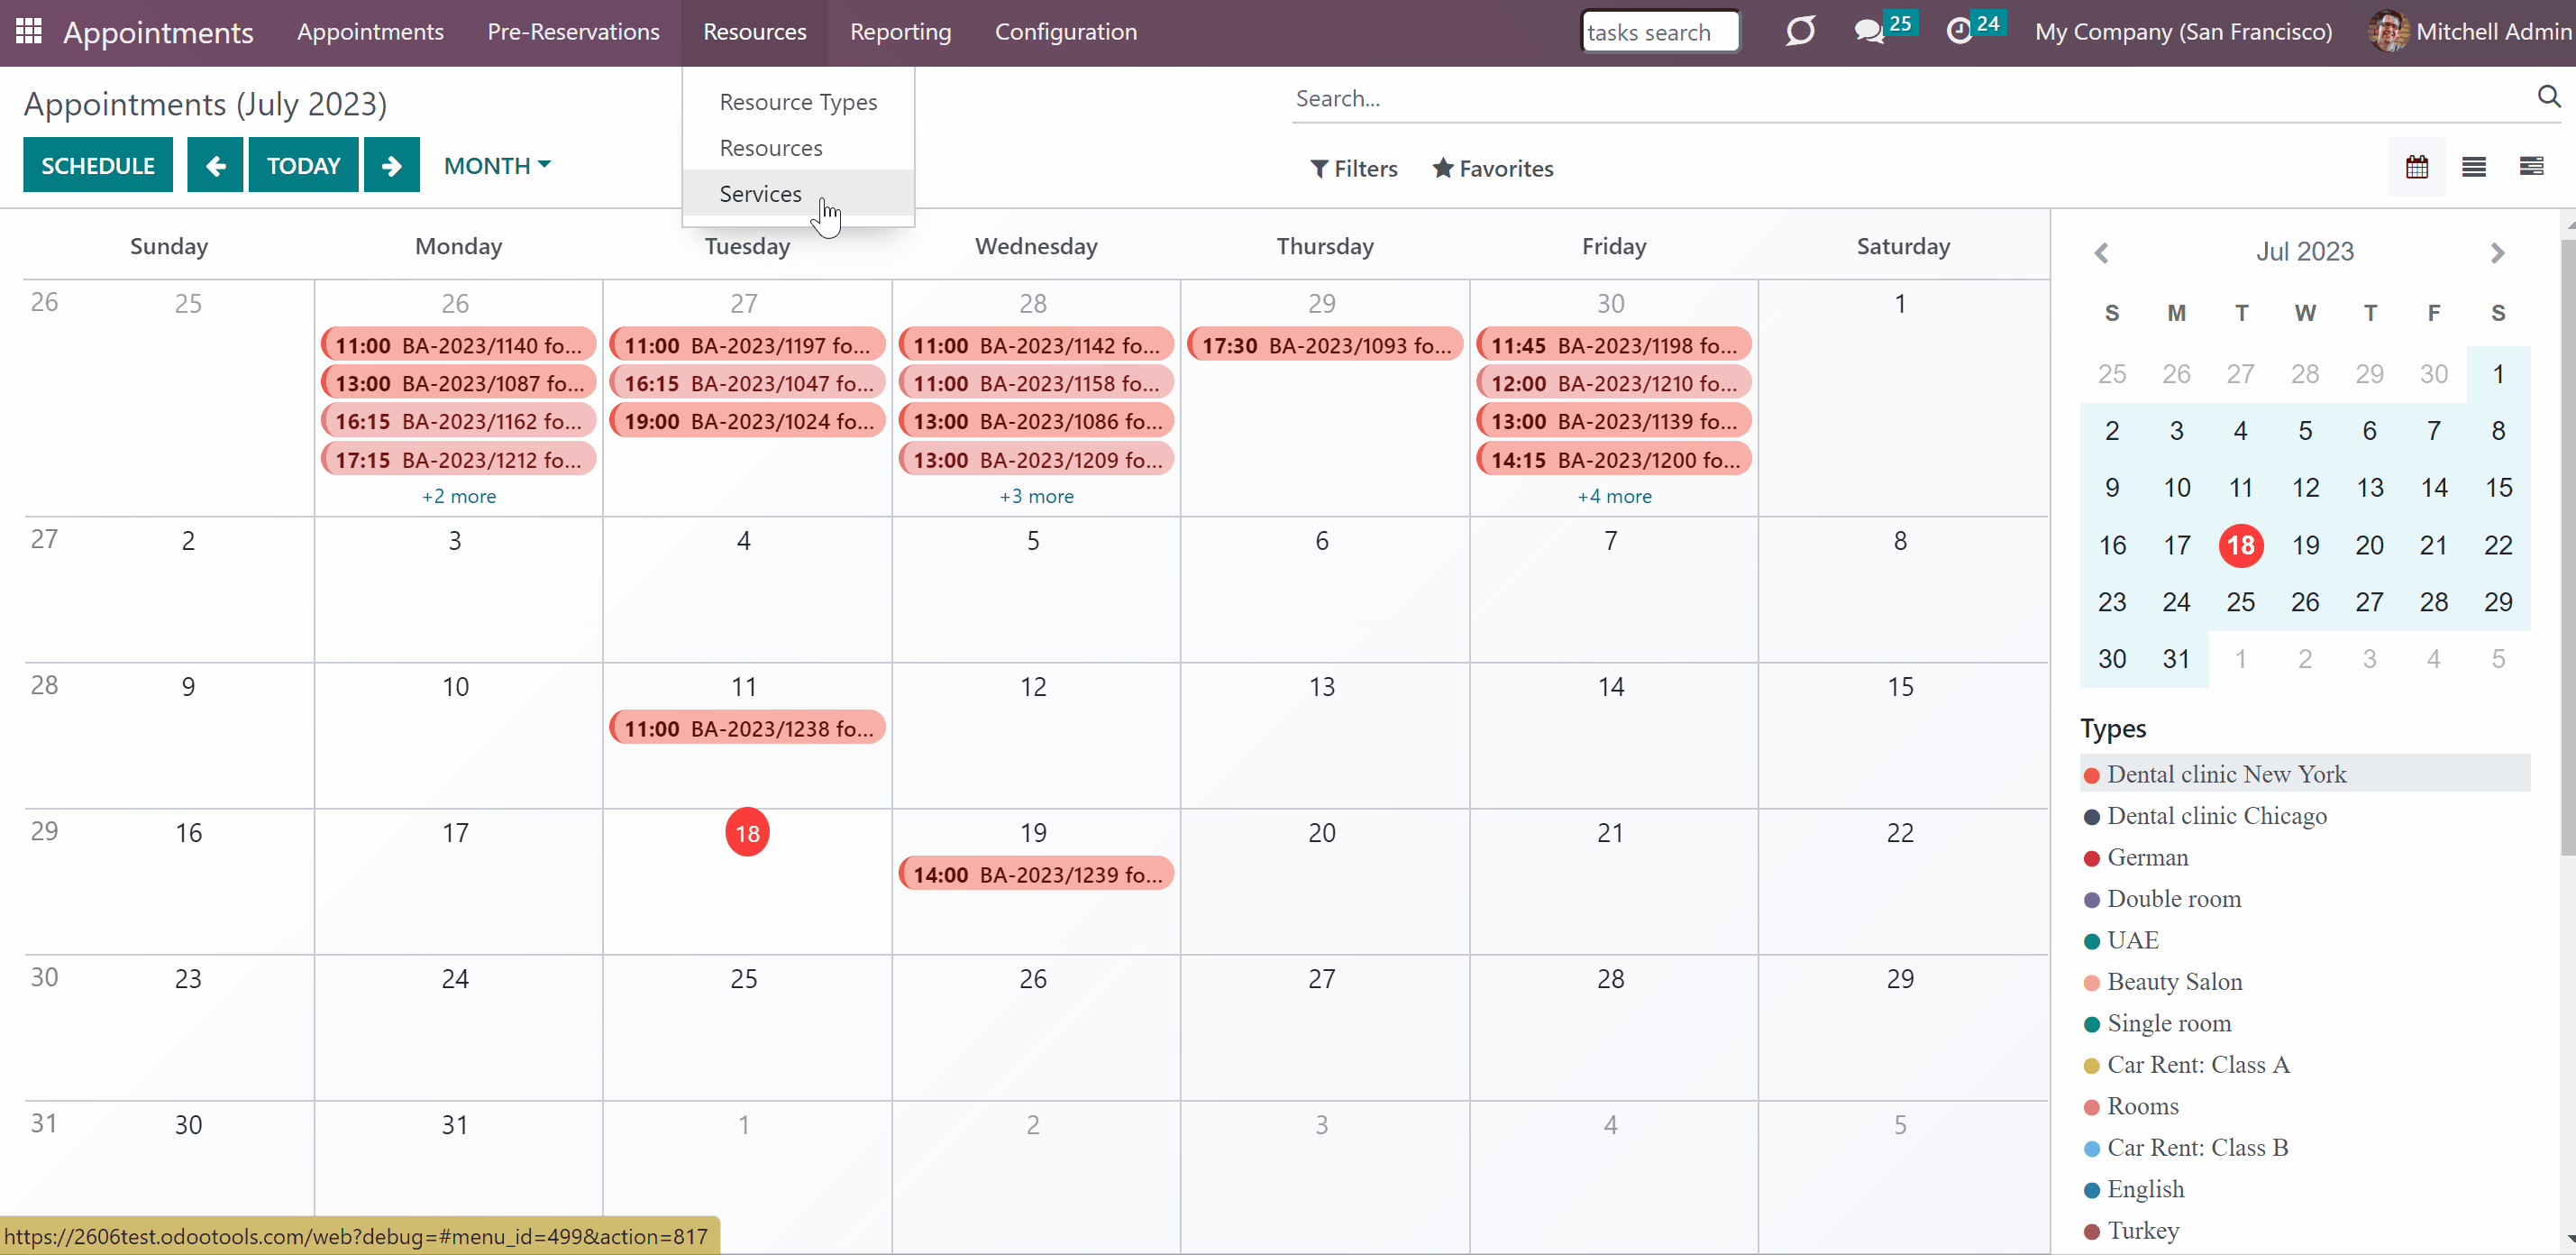2576x1255 pixels.
Task: Click the Jul 2023 mini calendar title
Action: tap(2304, 252)
